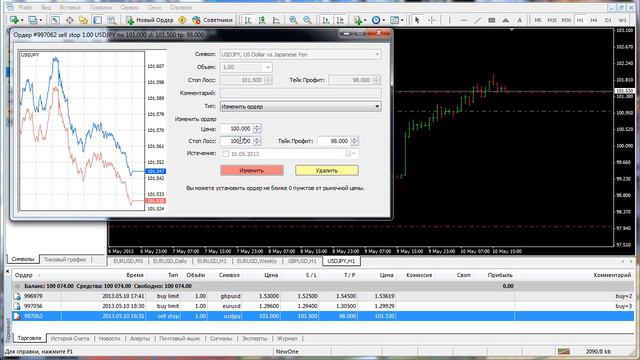The height and width of the screenshot is (360, 640).
Task: Click the Новый Ордер toolbar button
Action: point(150,20)
